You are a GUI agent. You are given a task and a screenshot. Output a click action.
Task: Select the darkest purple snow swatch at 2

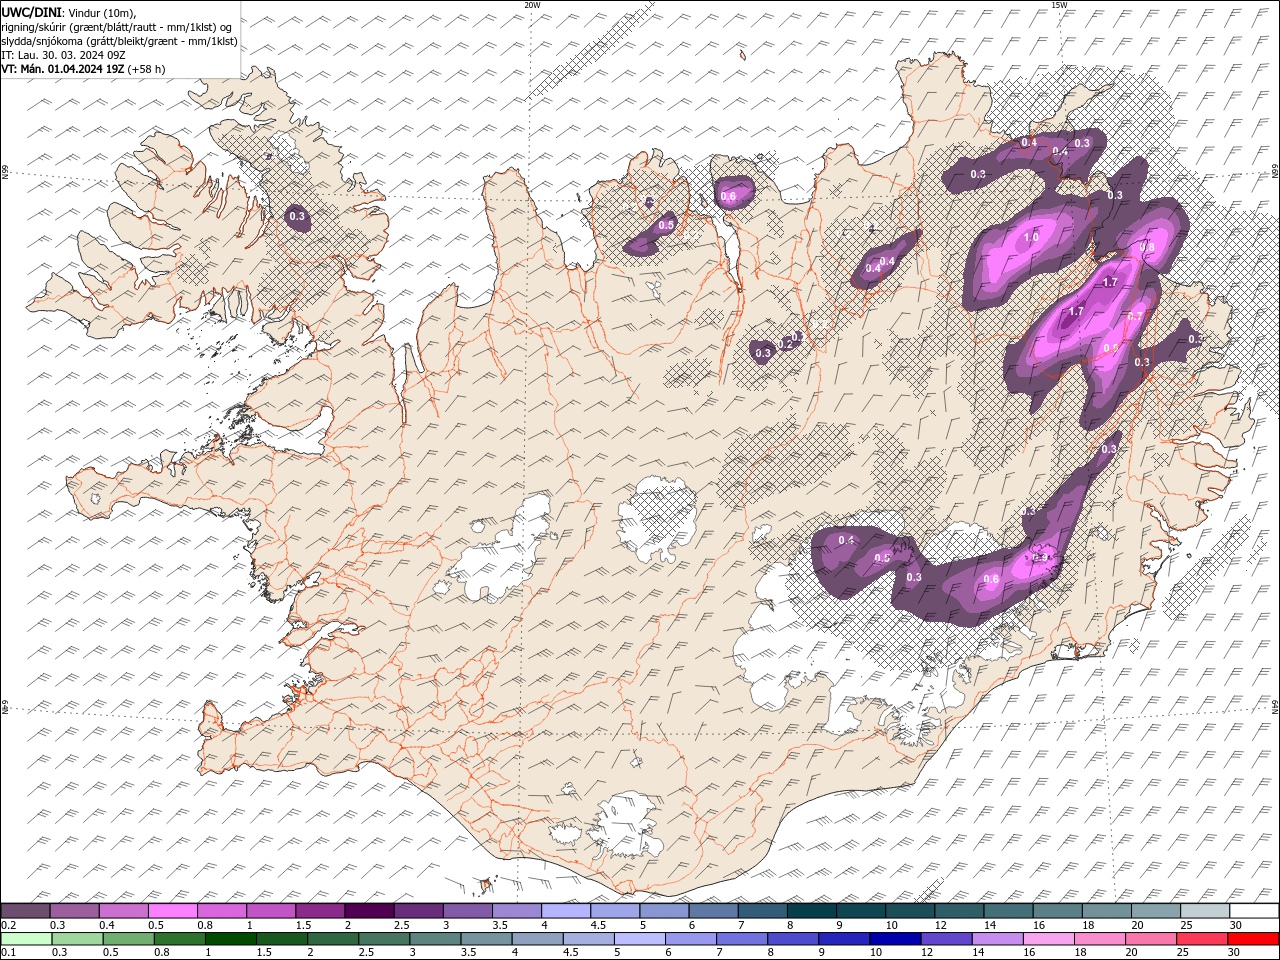tap(369, 911)
